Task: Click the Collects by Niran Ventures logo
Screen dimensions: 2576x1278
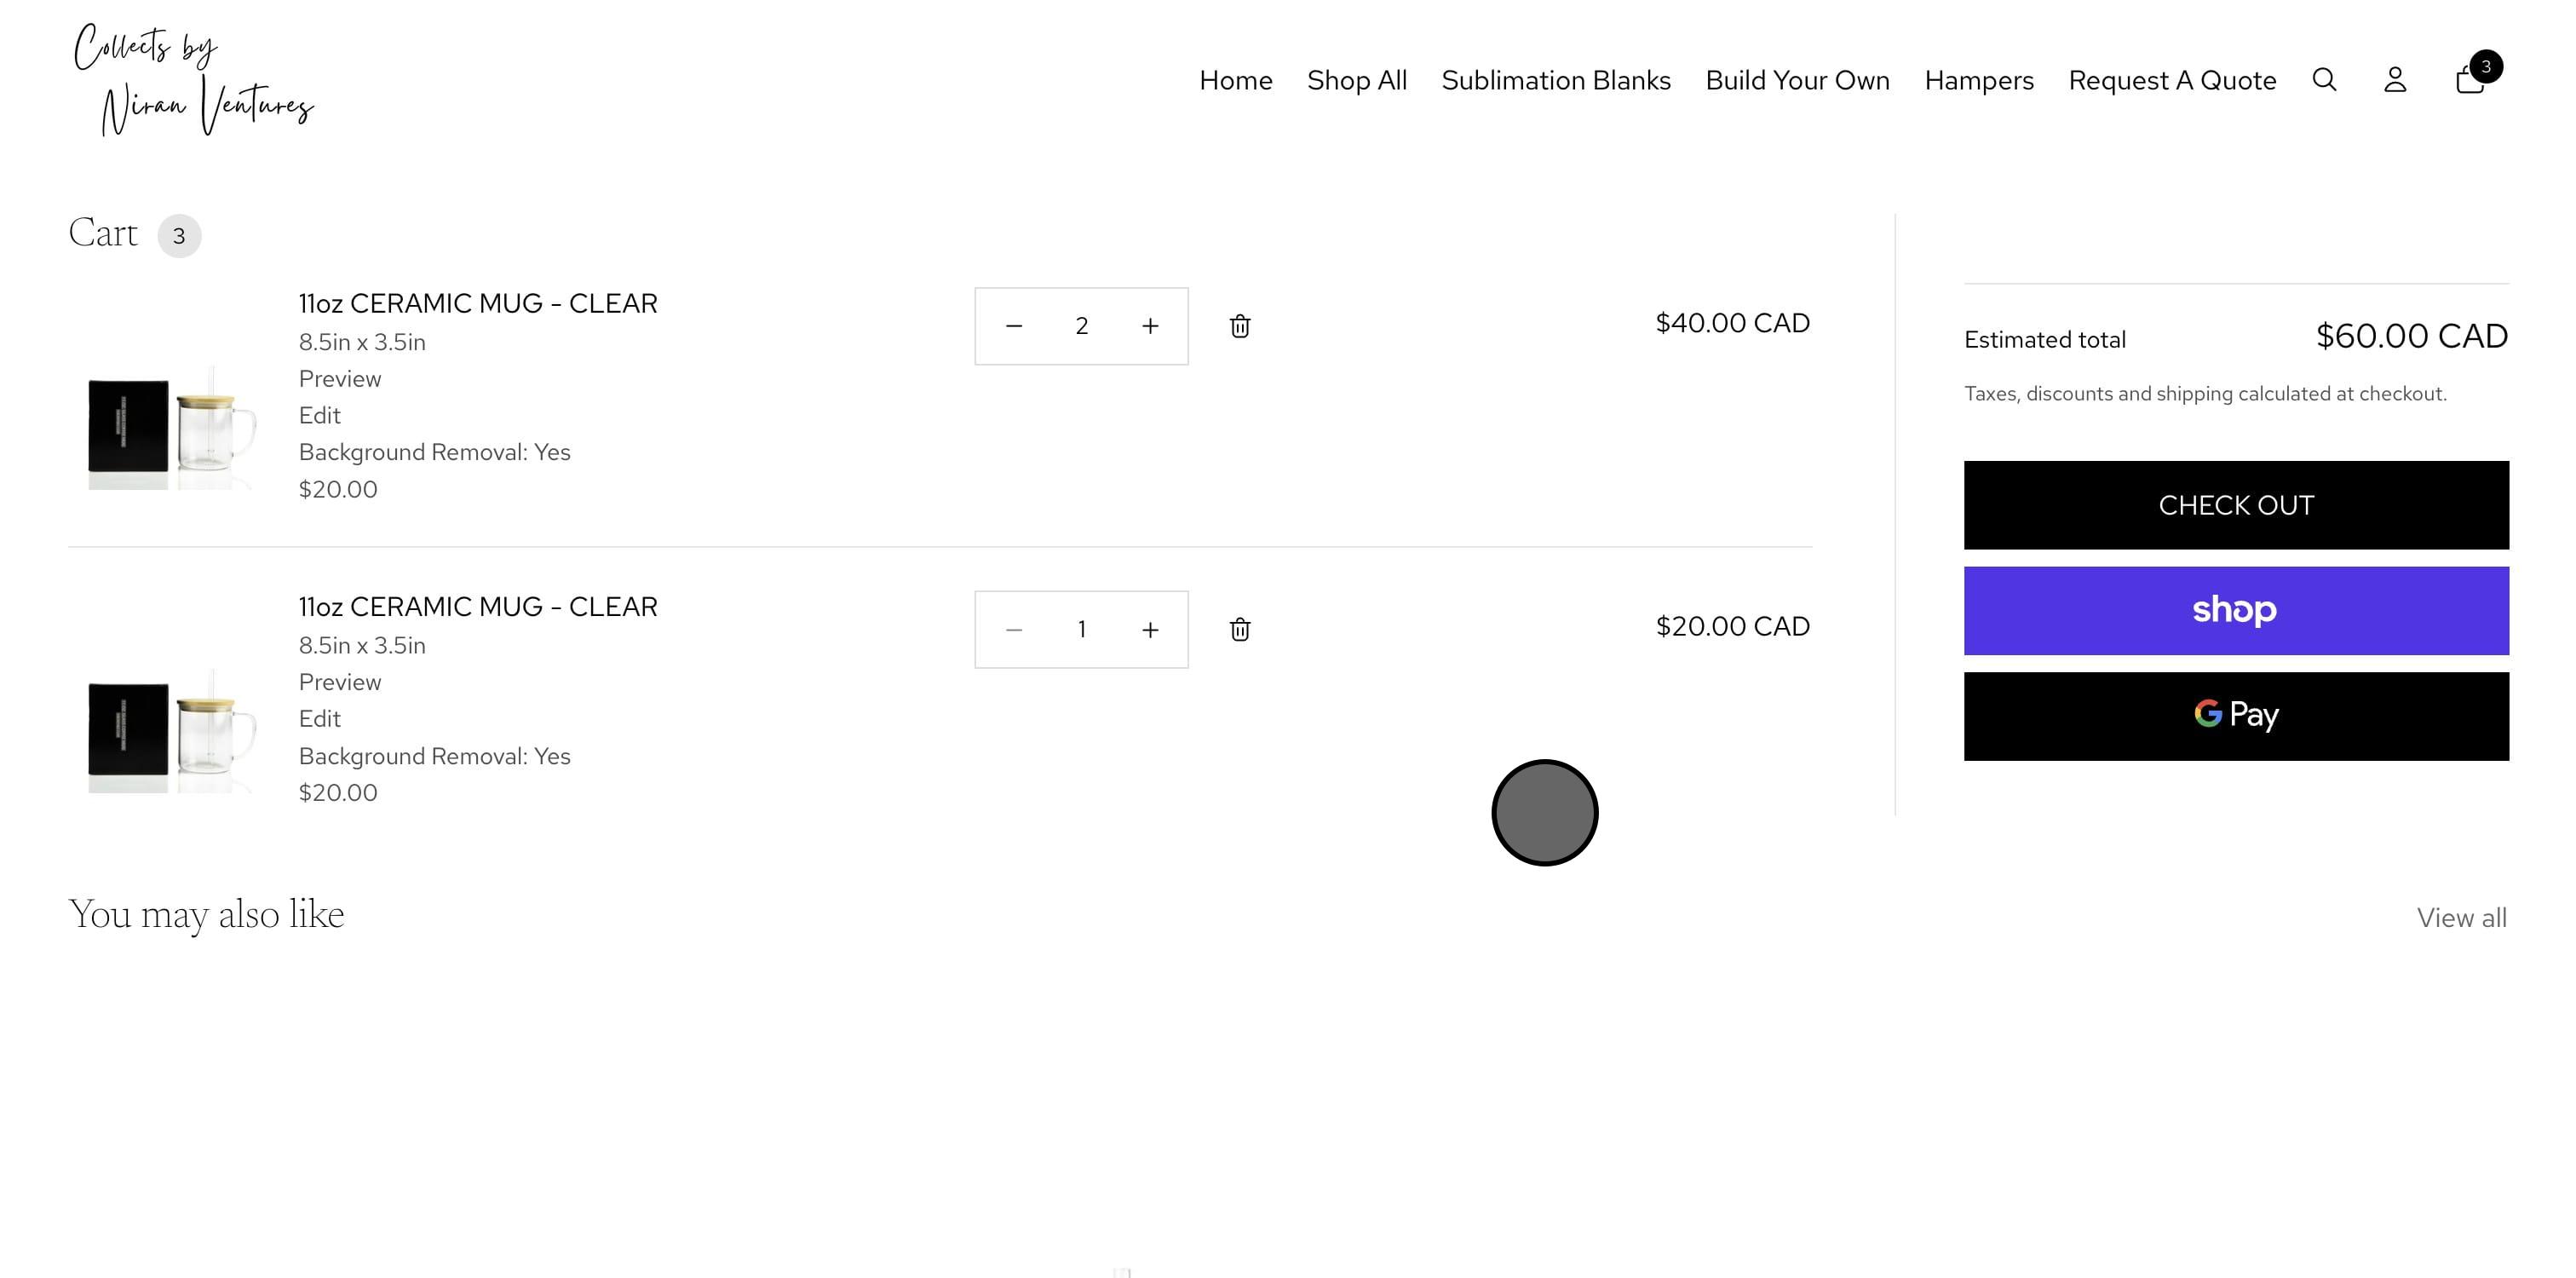Action: [195, 80]
